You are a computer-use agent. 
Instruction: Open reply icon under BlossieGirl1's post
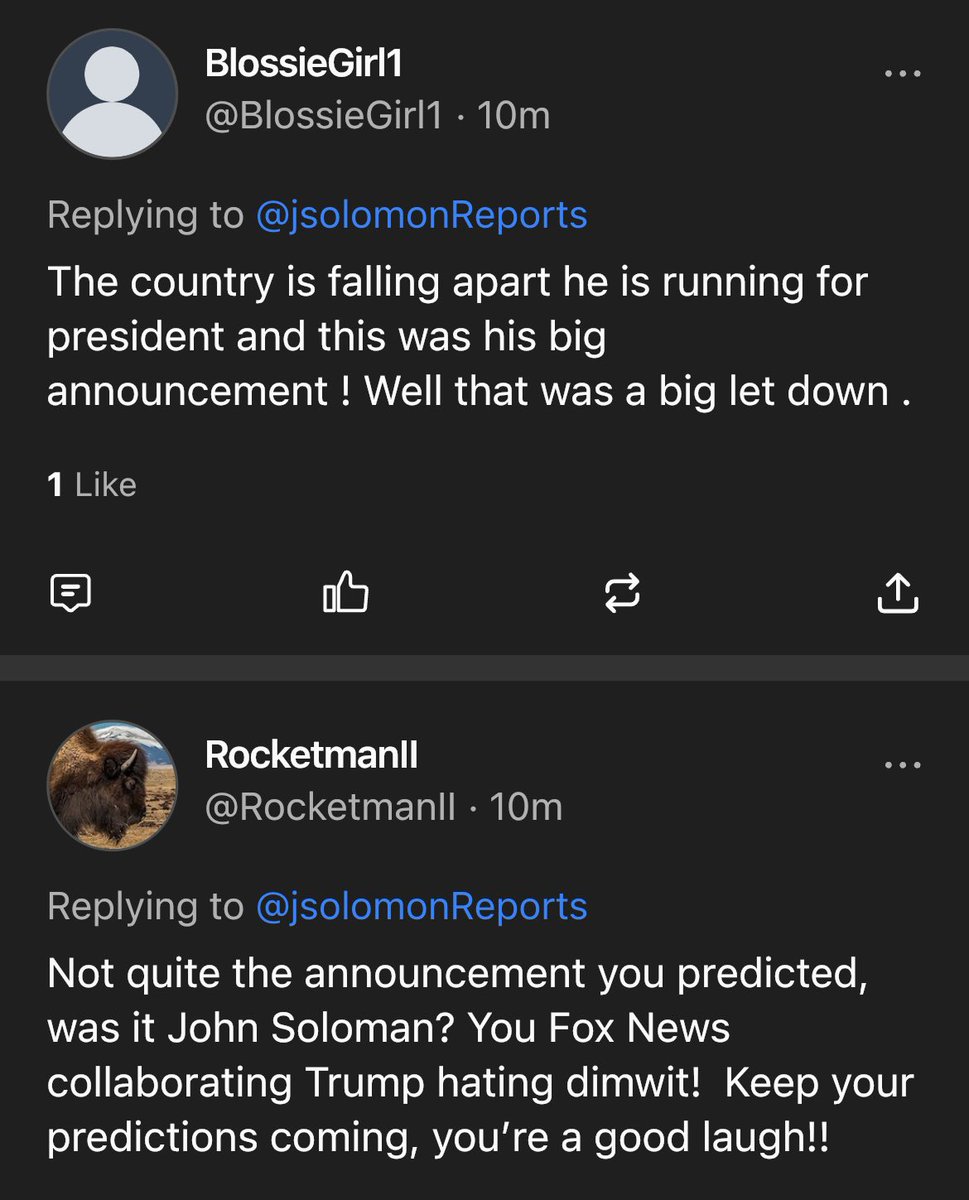point(70,594)
